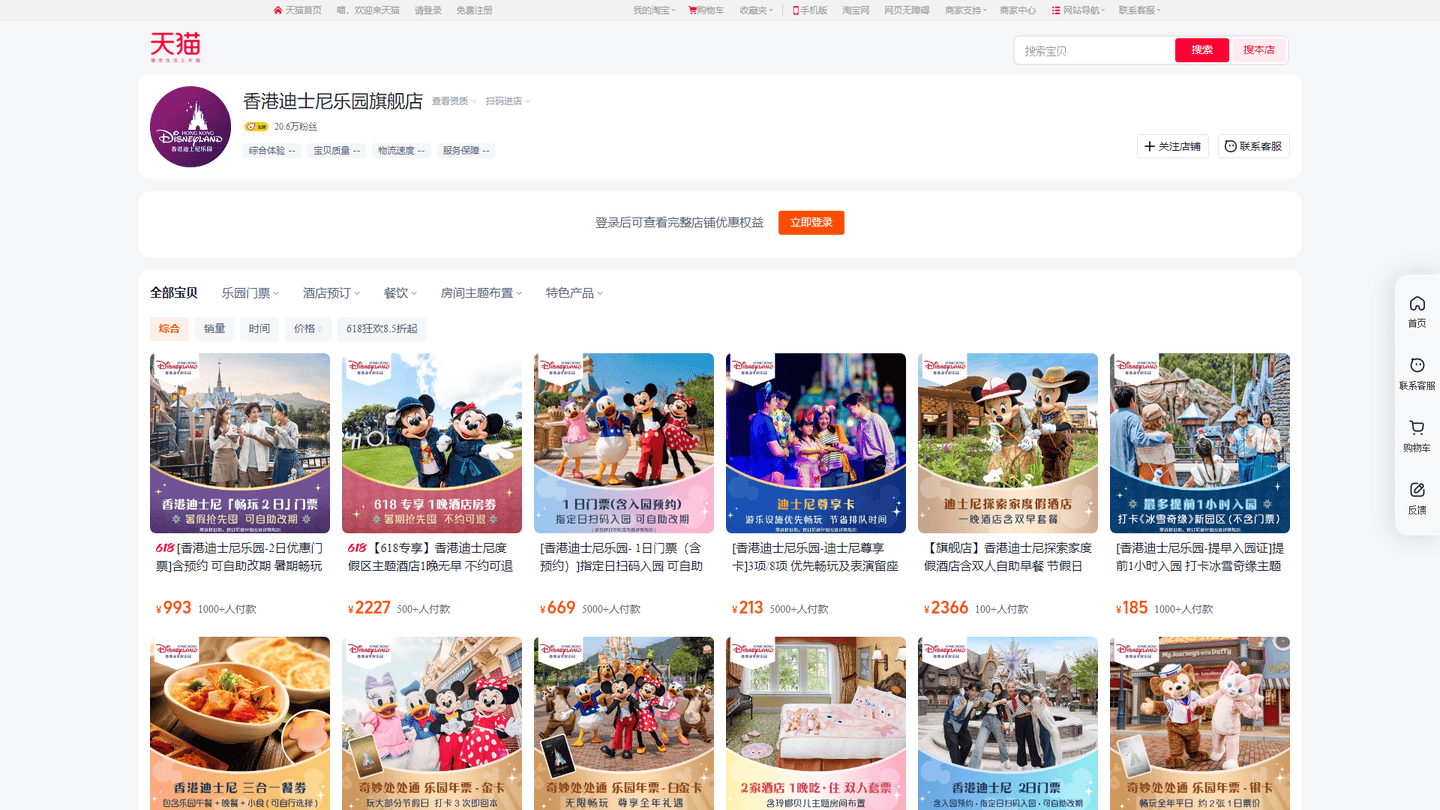Image resolution: width=1440 pixels, height=810 pixels.
Task: Open 乐园年票-银卡 thumbnail
Action: coord(1200,723)
